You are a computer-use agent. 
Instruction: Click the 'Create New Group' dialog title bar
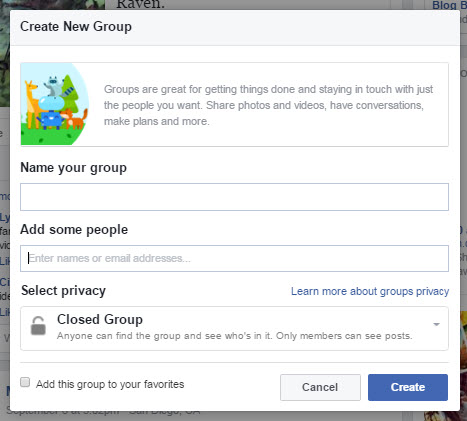(235, 27)
